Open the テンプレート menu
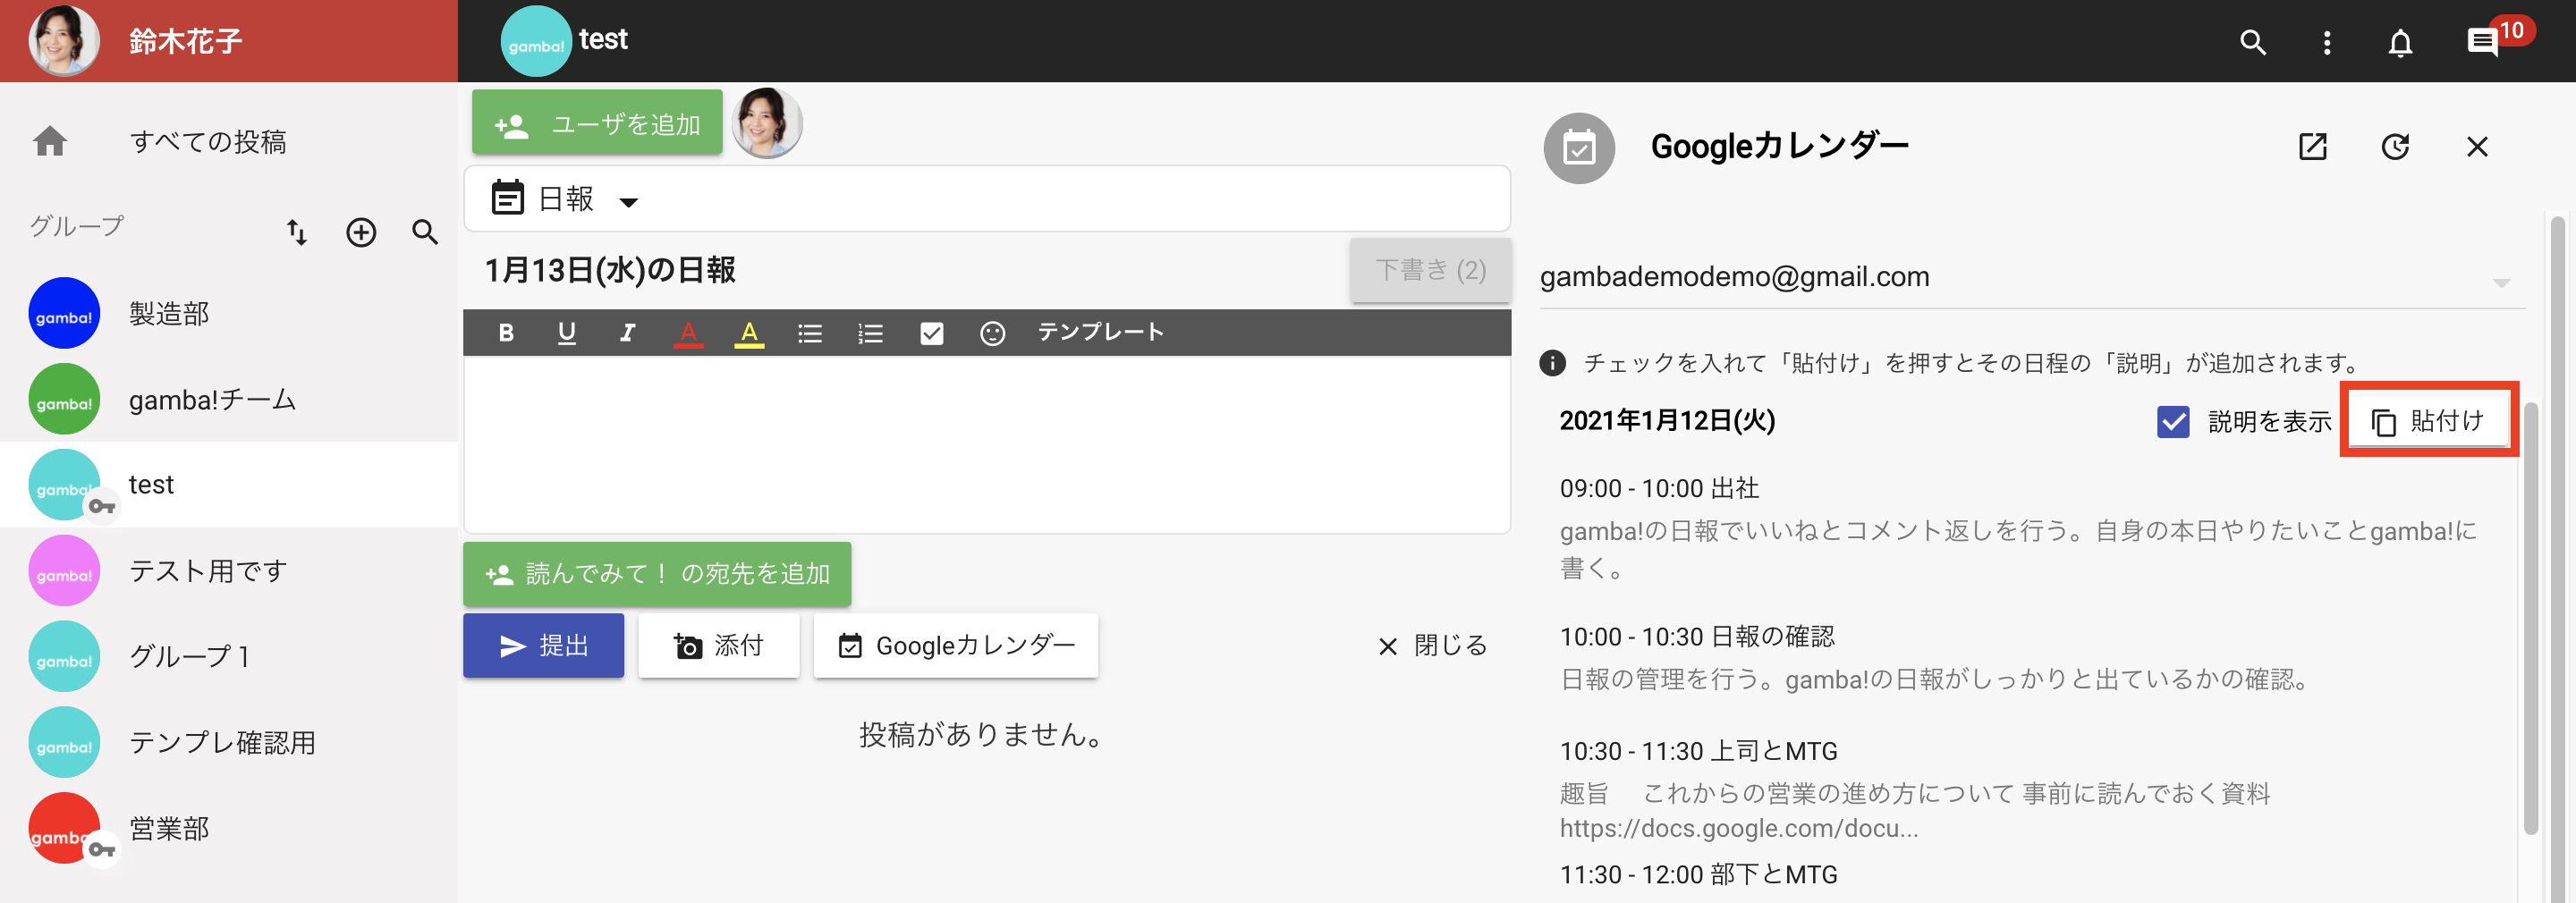Image resolution: width=2576 pixels, height=903 pixels. tap(1100, 332)
